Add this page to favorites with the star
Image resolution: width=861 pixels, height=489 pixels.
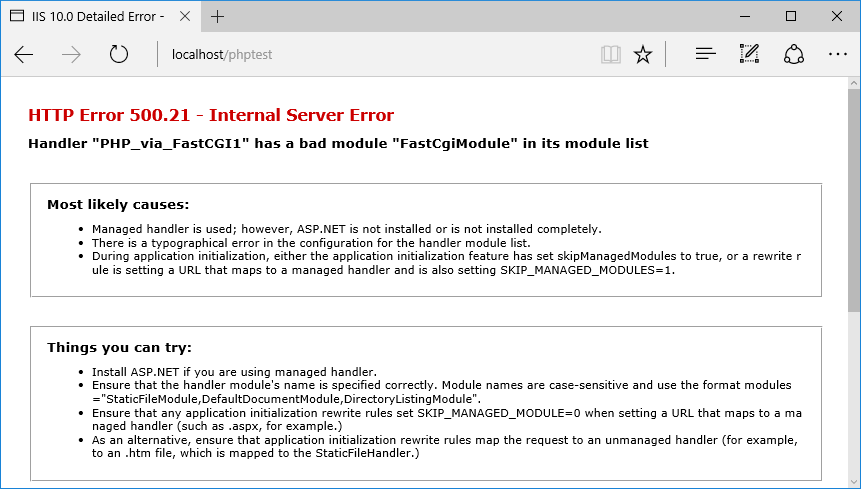(x=643, y=54)
